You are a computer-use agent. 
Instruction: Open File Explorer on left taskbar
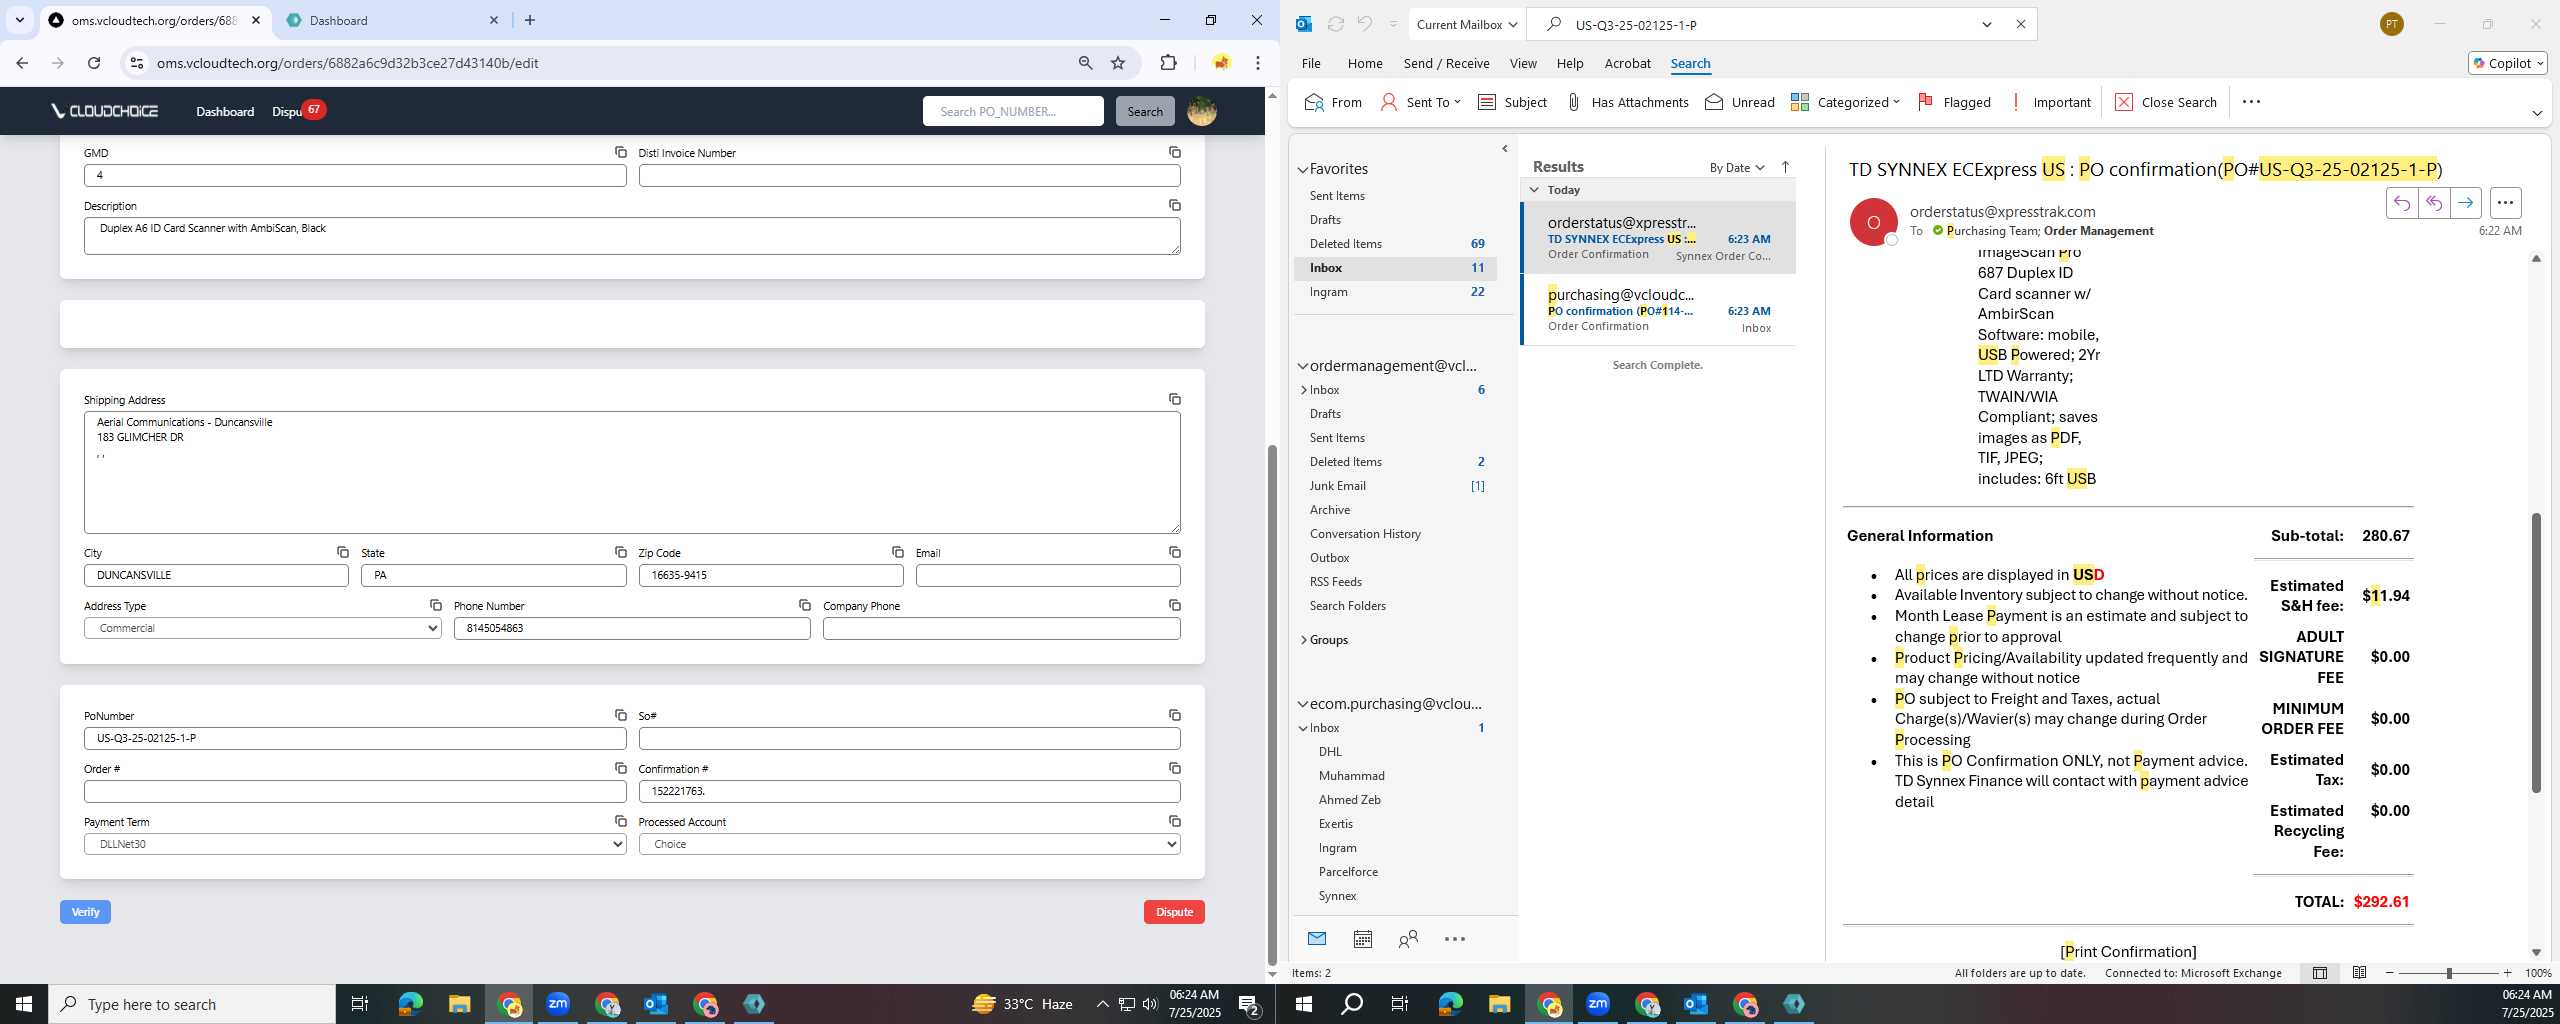(459, 1004)
